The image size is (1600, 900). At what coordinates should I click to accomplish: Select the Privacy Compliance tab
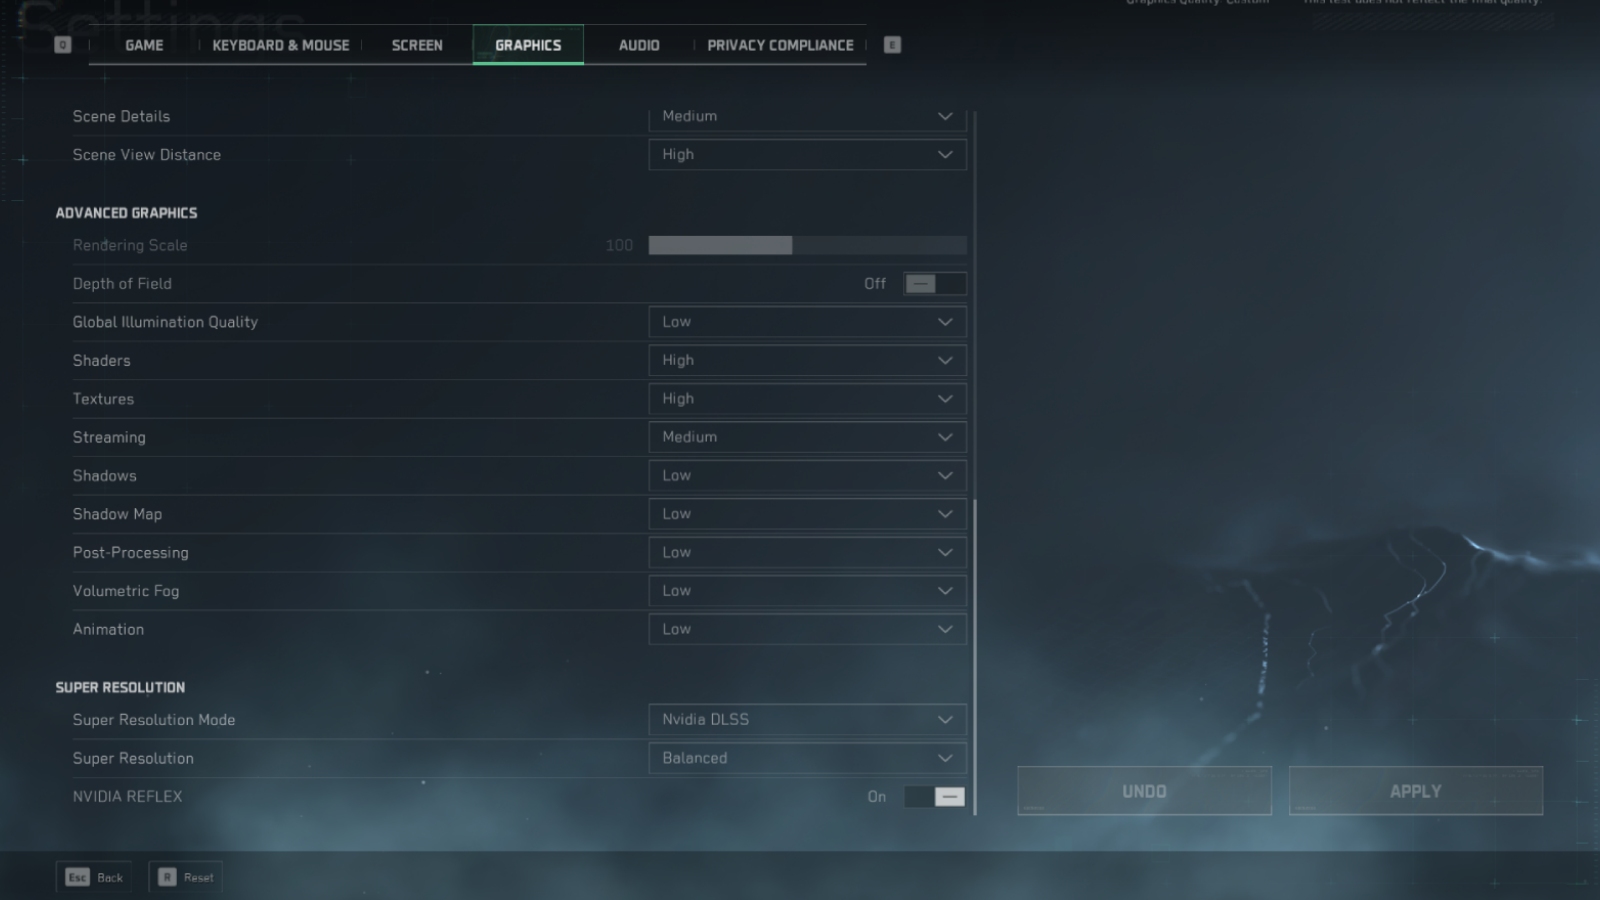tap(780, 45)
